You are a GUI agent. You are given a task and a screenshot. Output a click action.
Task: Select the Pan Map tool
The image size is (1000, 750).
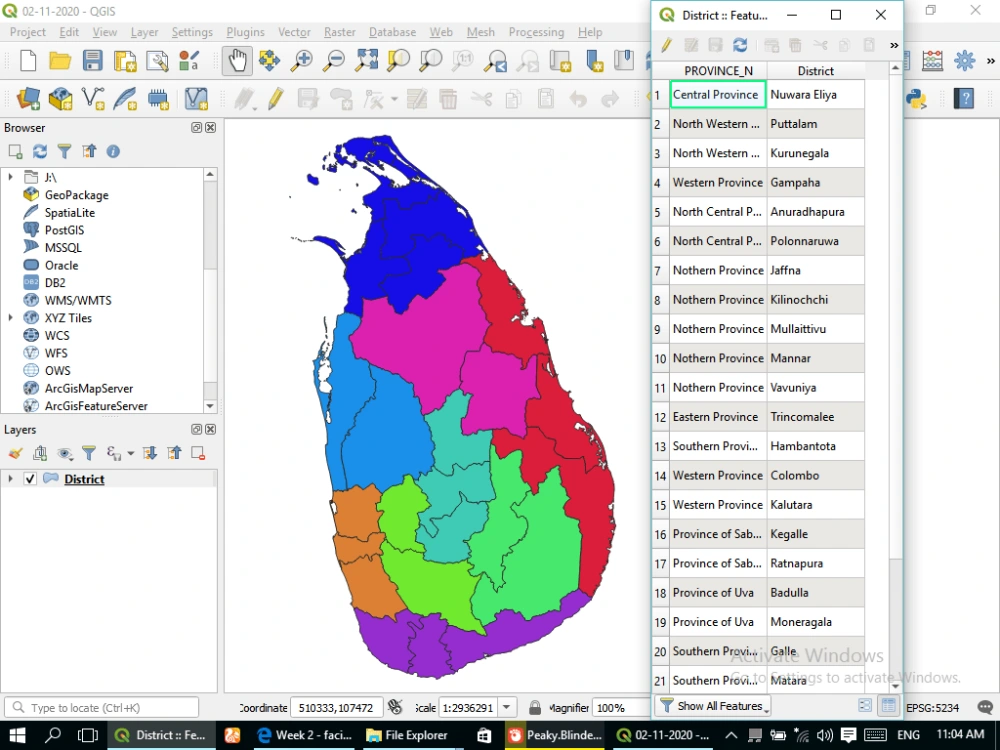tap(237, 61)
